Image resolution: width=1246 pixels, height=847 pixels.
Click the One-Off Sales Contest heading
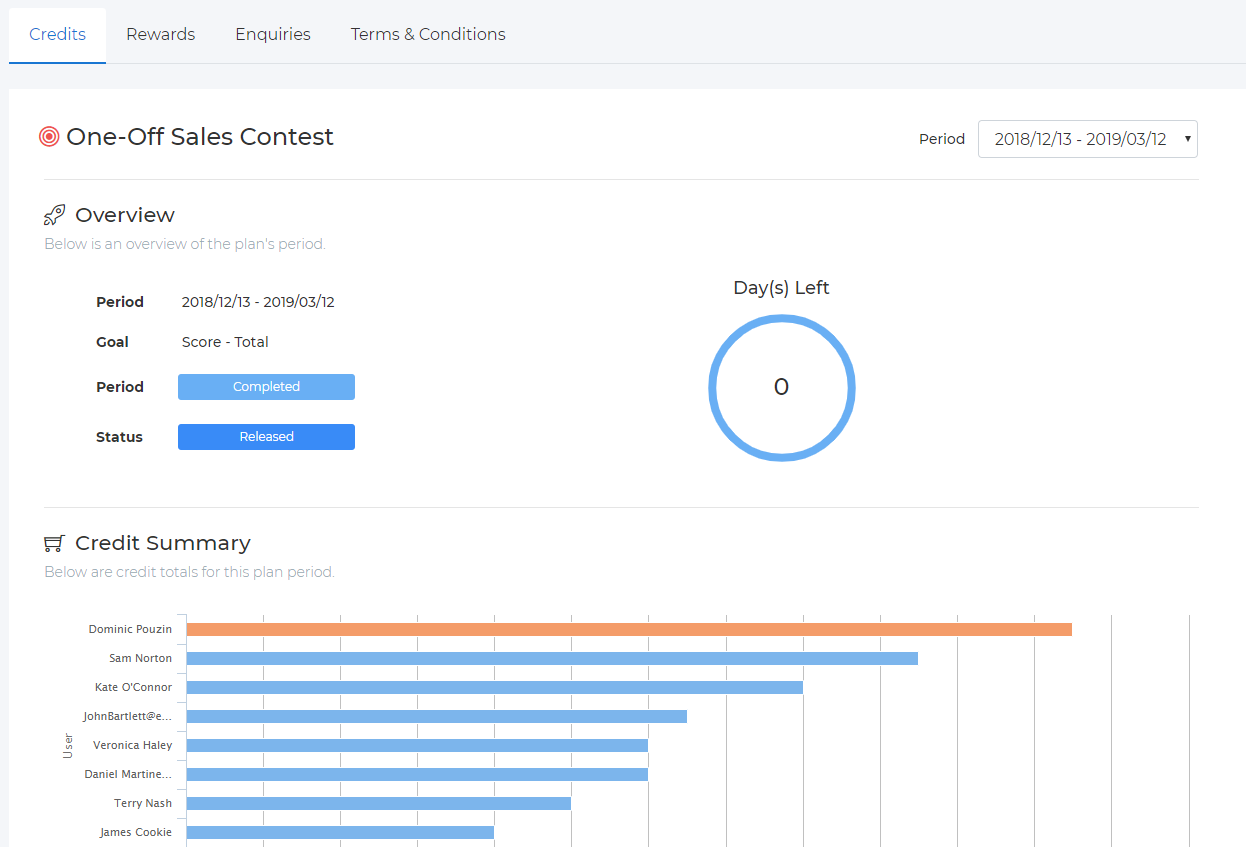pyautogui.click(x=200, y=137)
